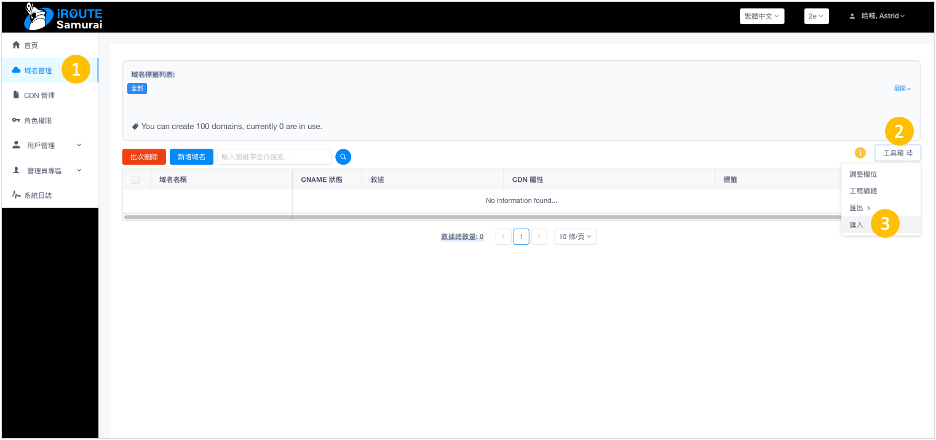This screenshot has height=440, width=936.
Task: Click the red 批次刪除 button
Action: 143,156
